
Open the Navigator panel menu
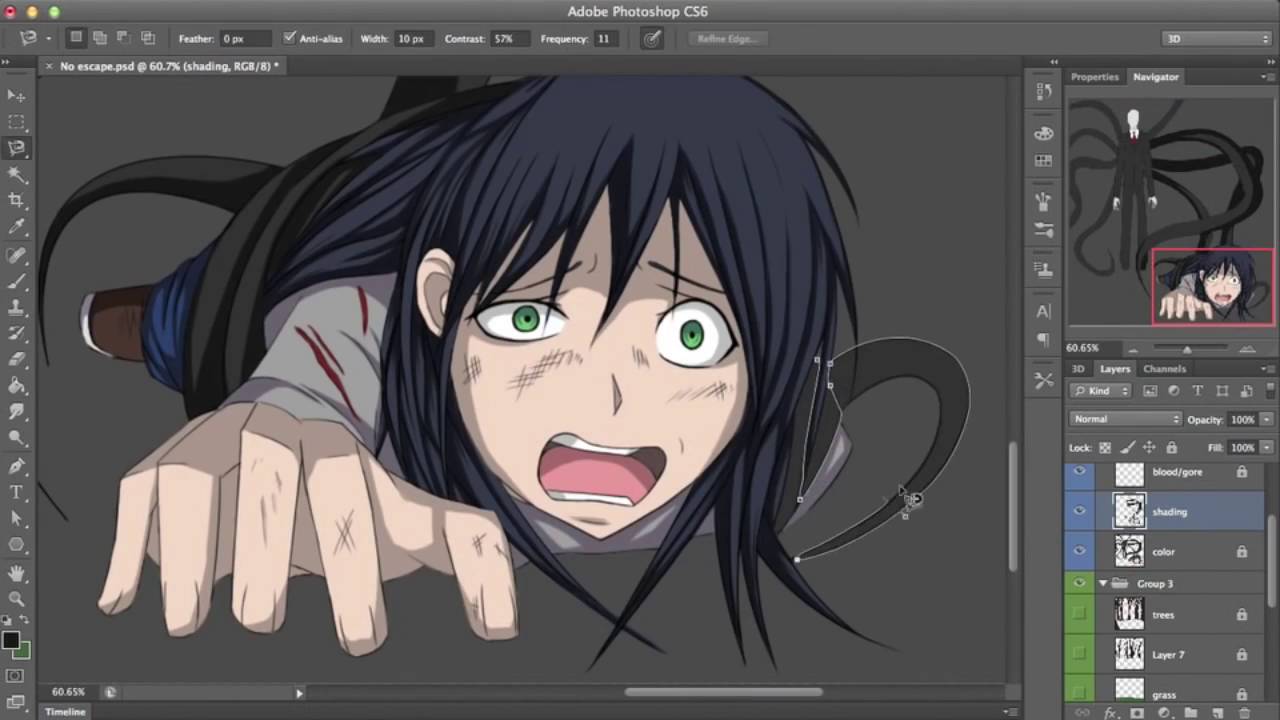(1268, 77)
